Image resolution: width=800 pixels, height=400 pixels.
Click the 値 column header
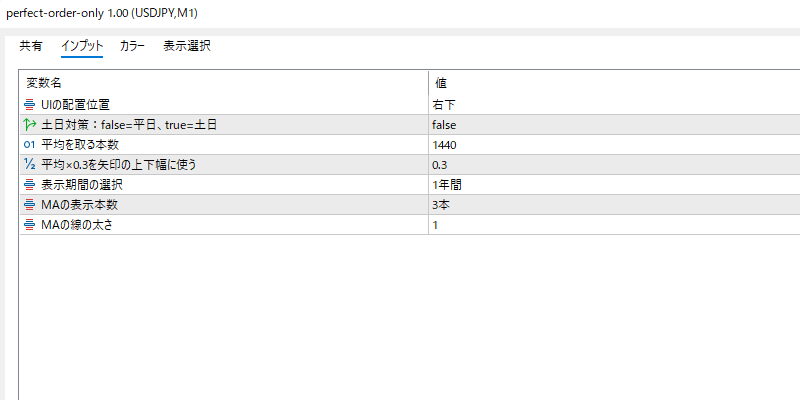pyautogui.click(x=440, y=83)
